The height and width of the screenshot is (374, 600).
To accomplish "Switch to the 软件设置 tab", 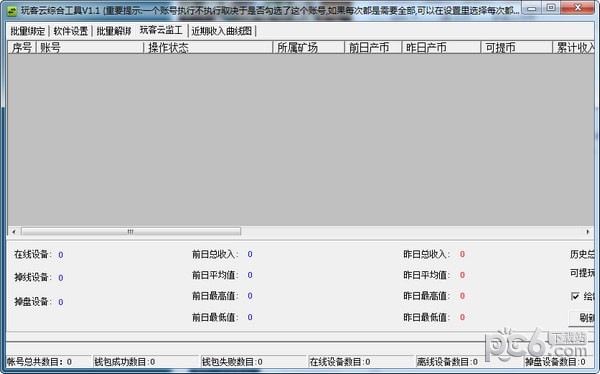I will [71, 31].
